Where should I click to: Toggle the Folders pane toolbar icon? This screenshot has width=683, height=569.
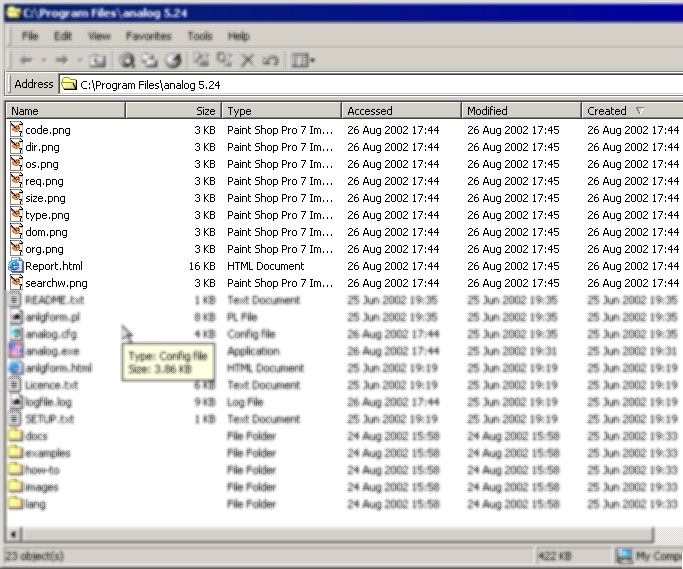[x=150, y=61]
